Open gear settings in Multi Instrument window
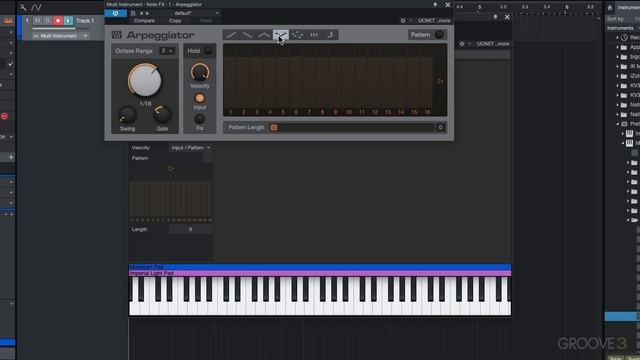640x360 pixels. coord(462,44)
